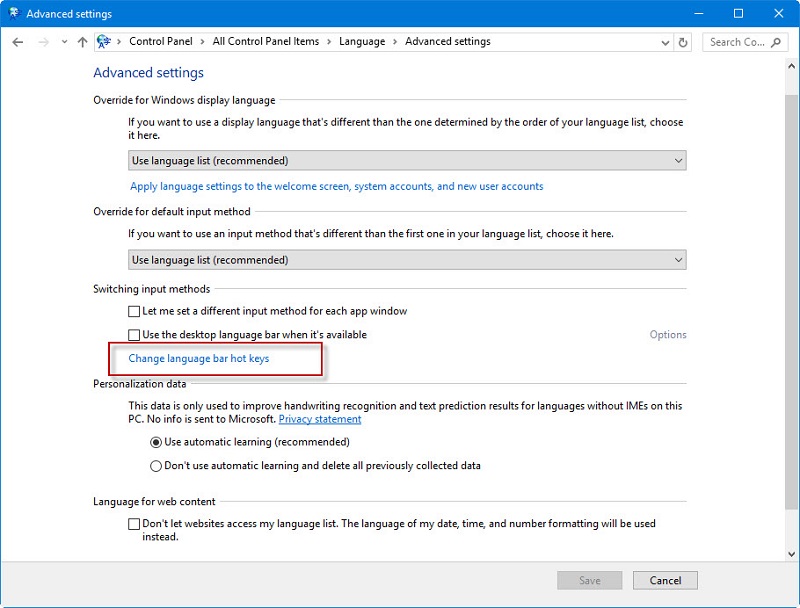Navigate to All Control Panel Items breadcrumb

click(x=265, y=42)
